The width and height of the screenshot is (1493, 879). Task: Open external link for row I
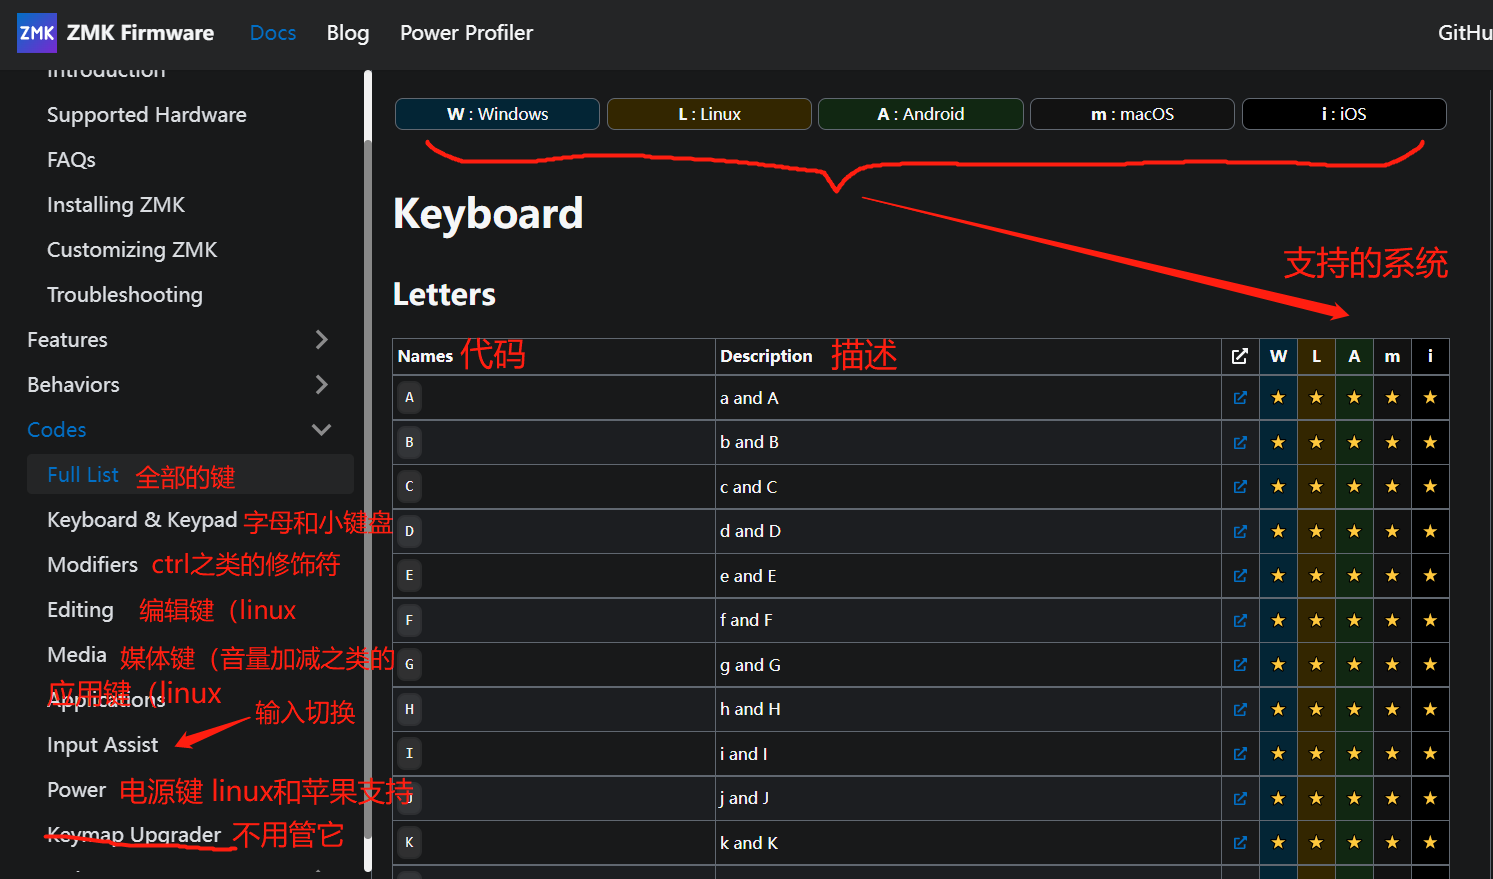pyautogui.click(x=1240, y=754)
